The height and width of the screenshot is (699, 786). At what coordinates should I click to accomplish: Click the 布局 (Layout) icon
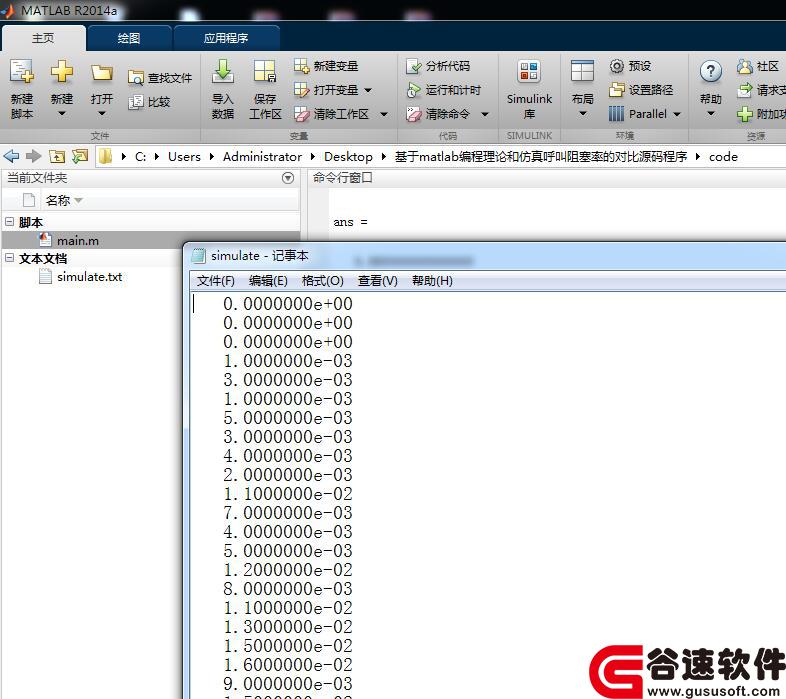(x=582, y=71)
